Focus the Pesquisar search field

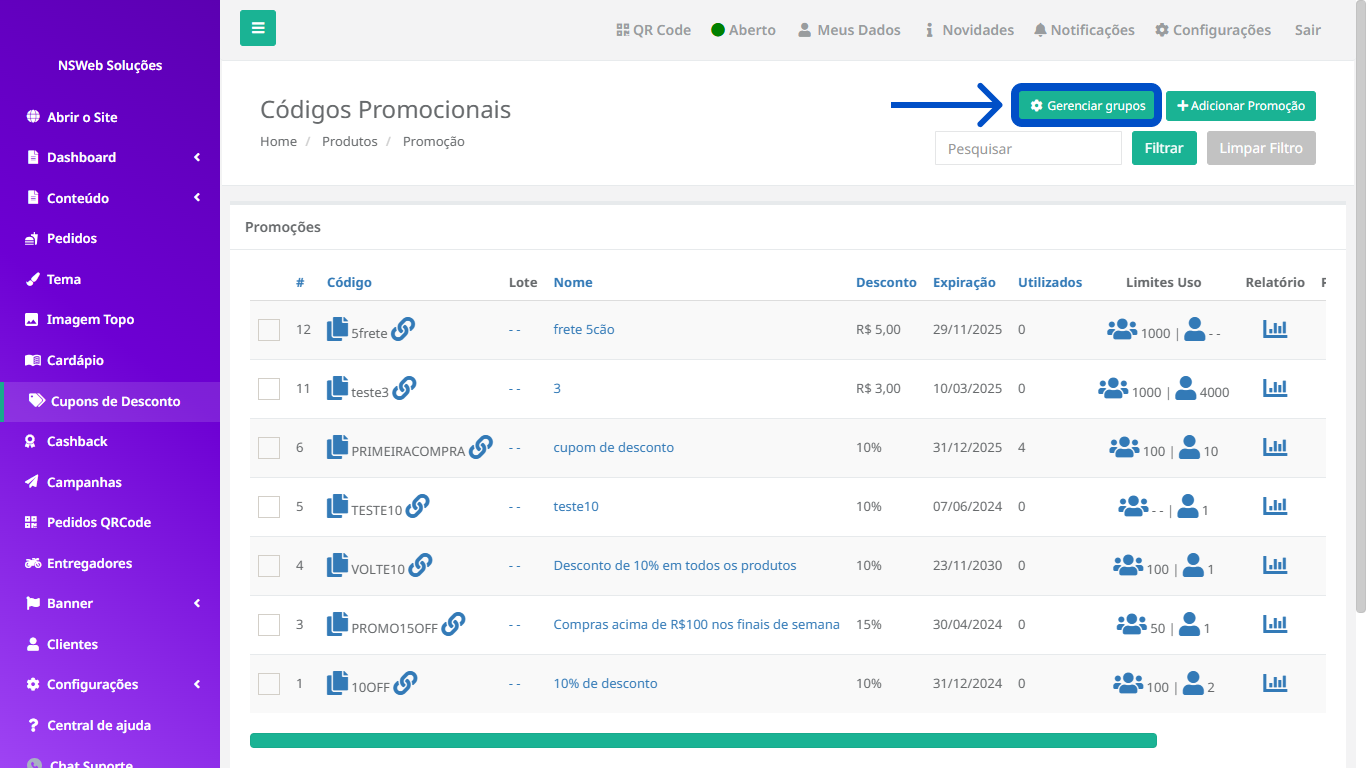click(1028, 148)
